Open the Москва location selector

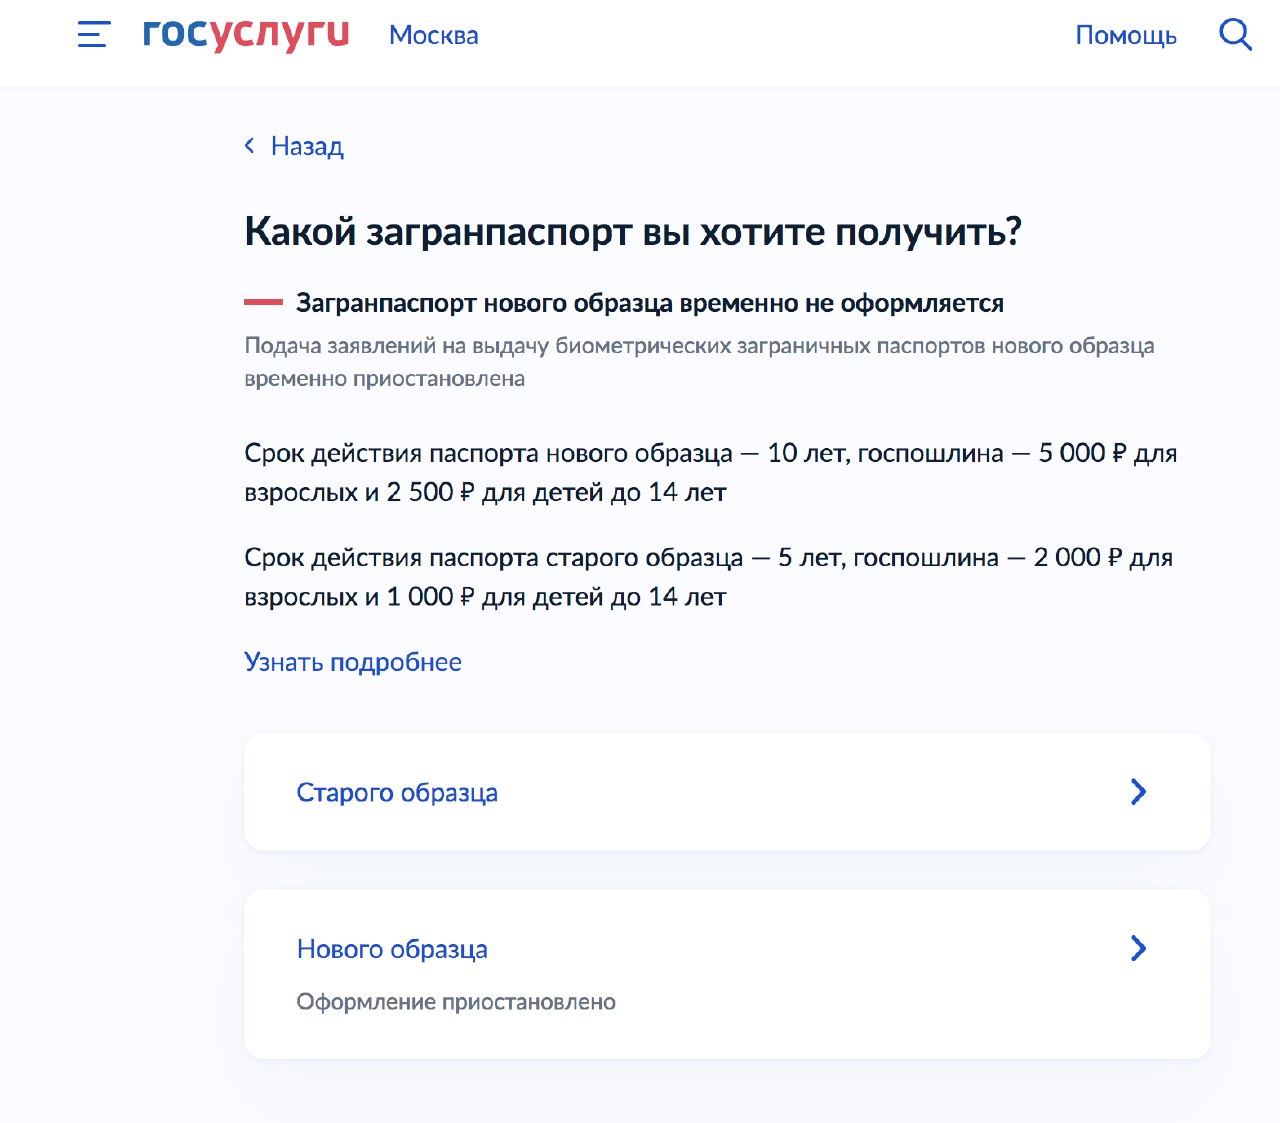coord(433,36)
